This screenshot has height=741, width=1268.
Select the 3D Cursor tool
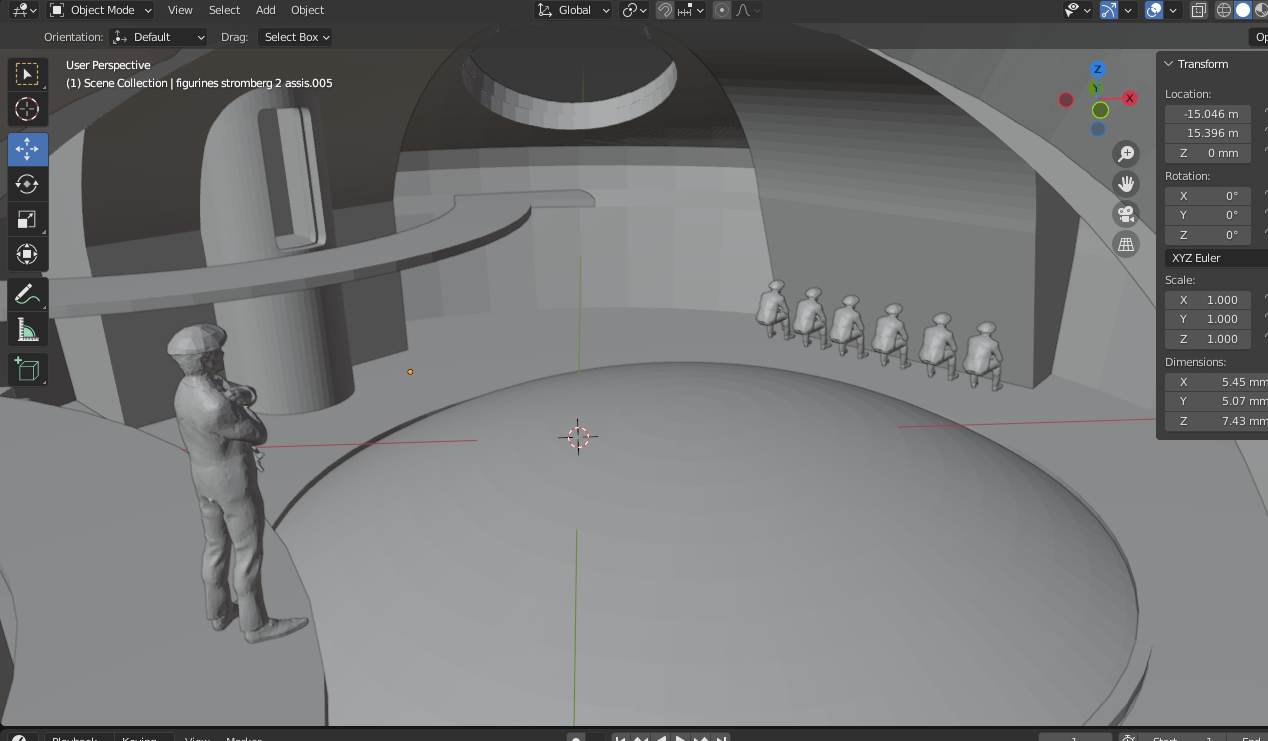(27, 109)
